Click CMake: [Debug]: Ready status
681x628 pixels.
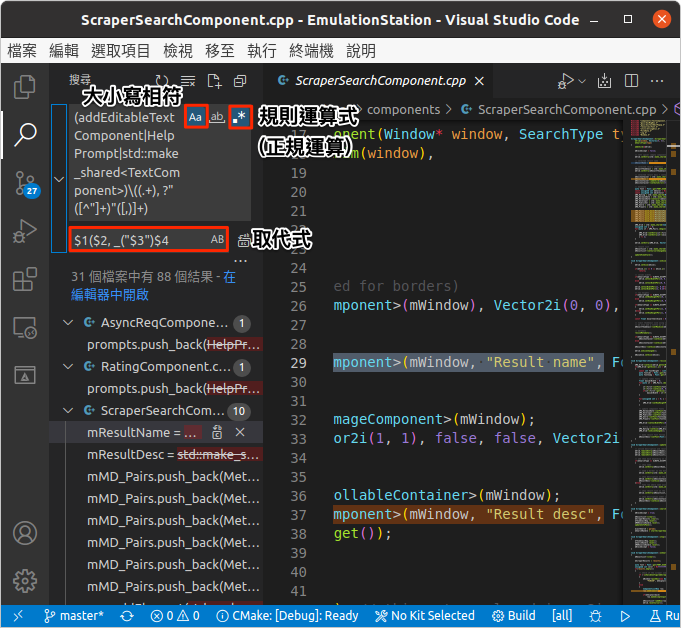point(287,616)
